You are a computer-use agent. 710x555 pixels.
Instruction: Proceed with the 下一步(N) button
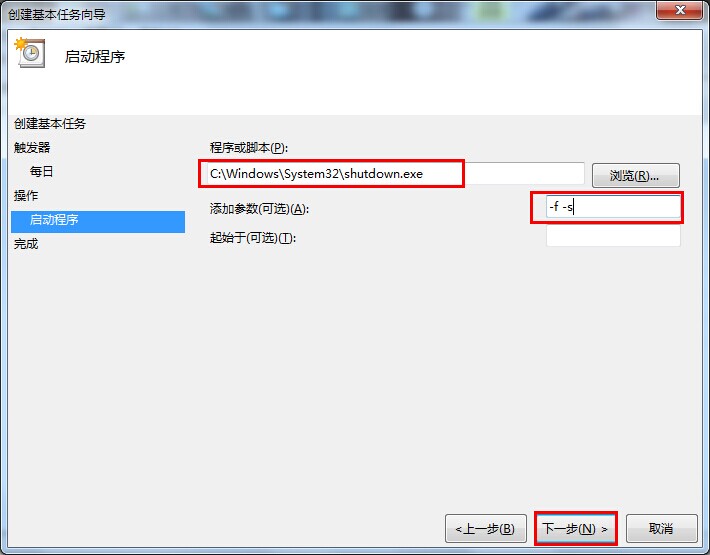576,528
